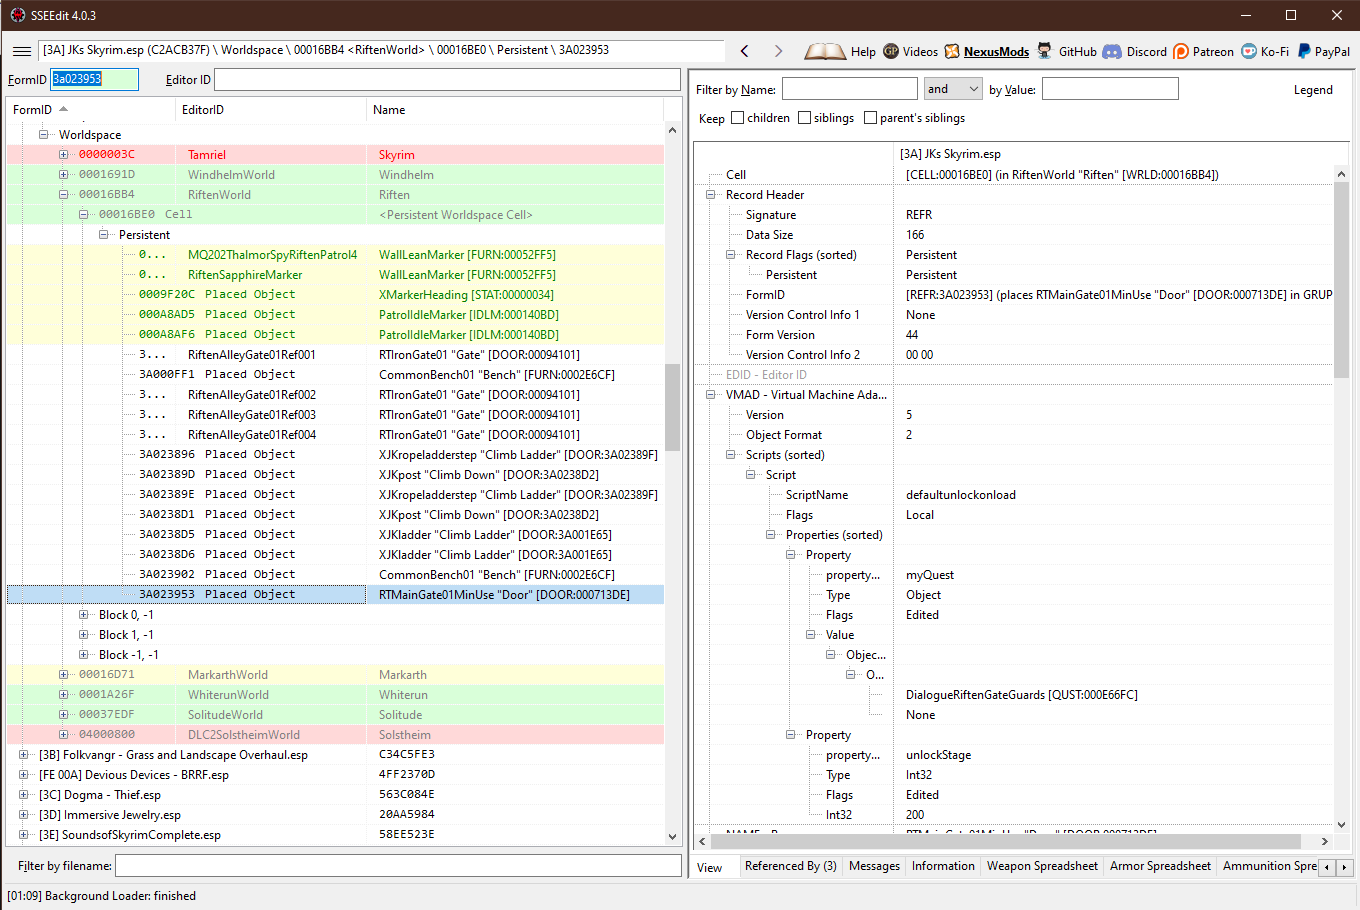Focus the Filter by Name field

point(849,89)
